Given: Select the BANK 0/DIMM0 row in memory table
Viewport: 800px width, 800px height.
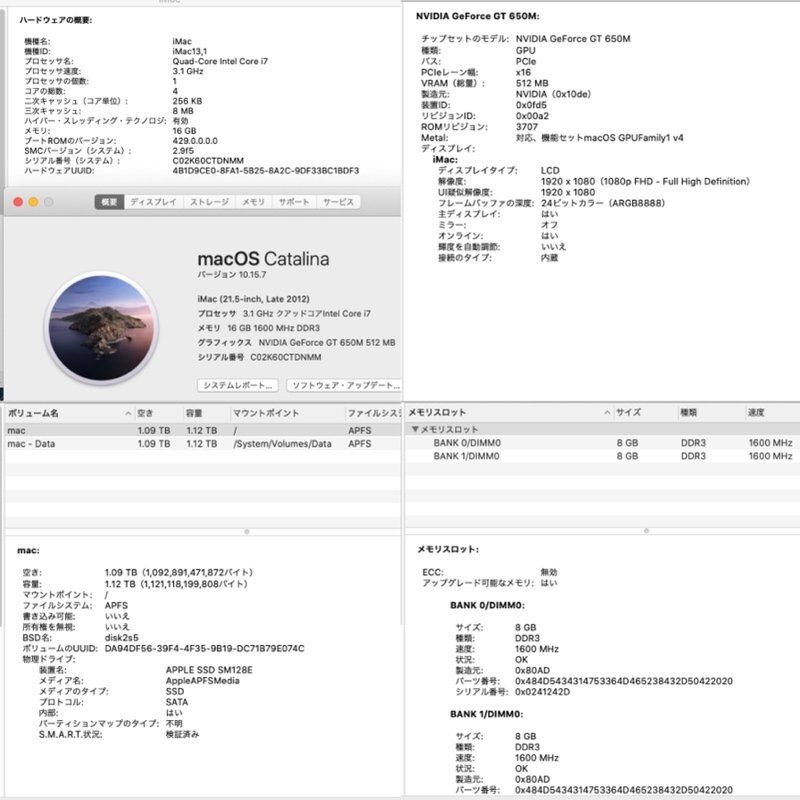Looking at the screenshot, I should pyautogui.click(x=603, y=443).
